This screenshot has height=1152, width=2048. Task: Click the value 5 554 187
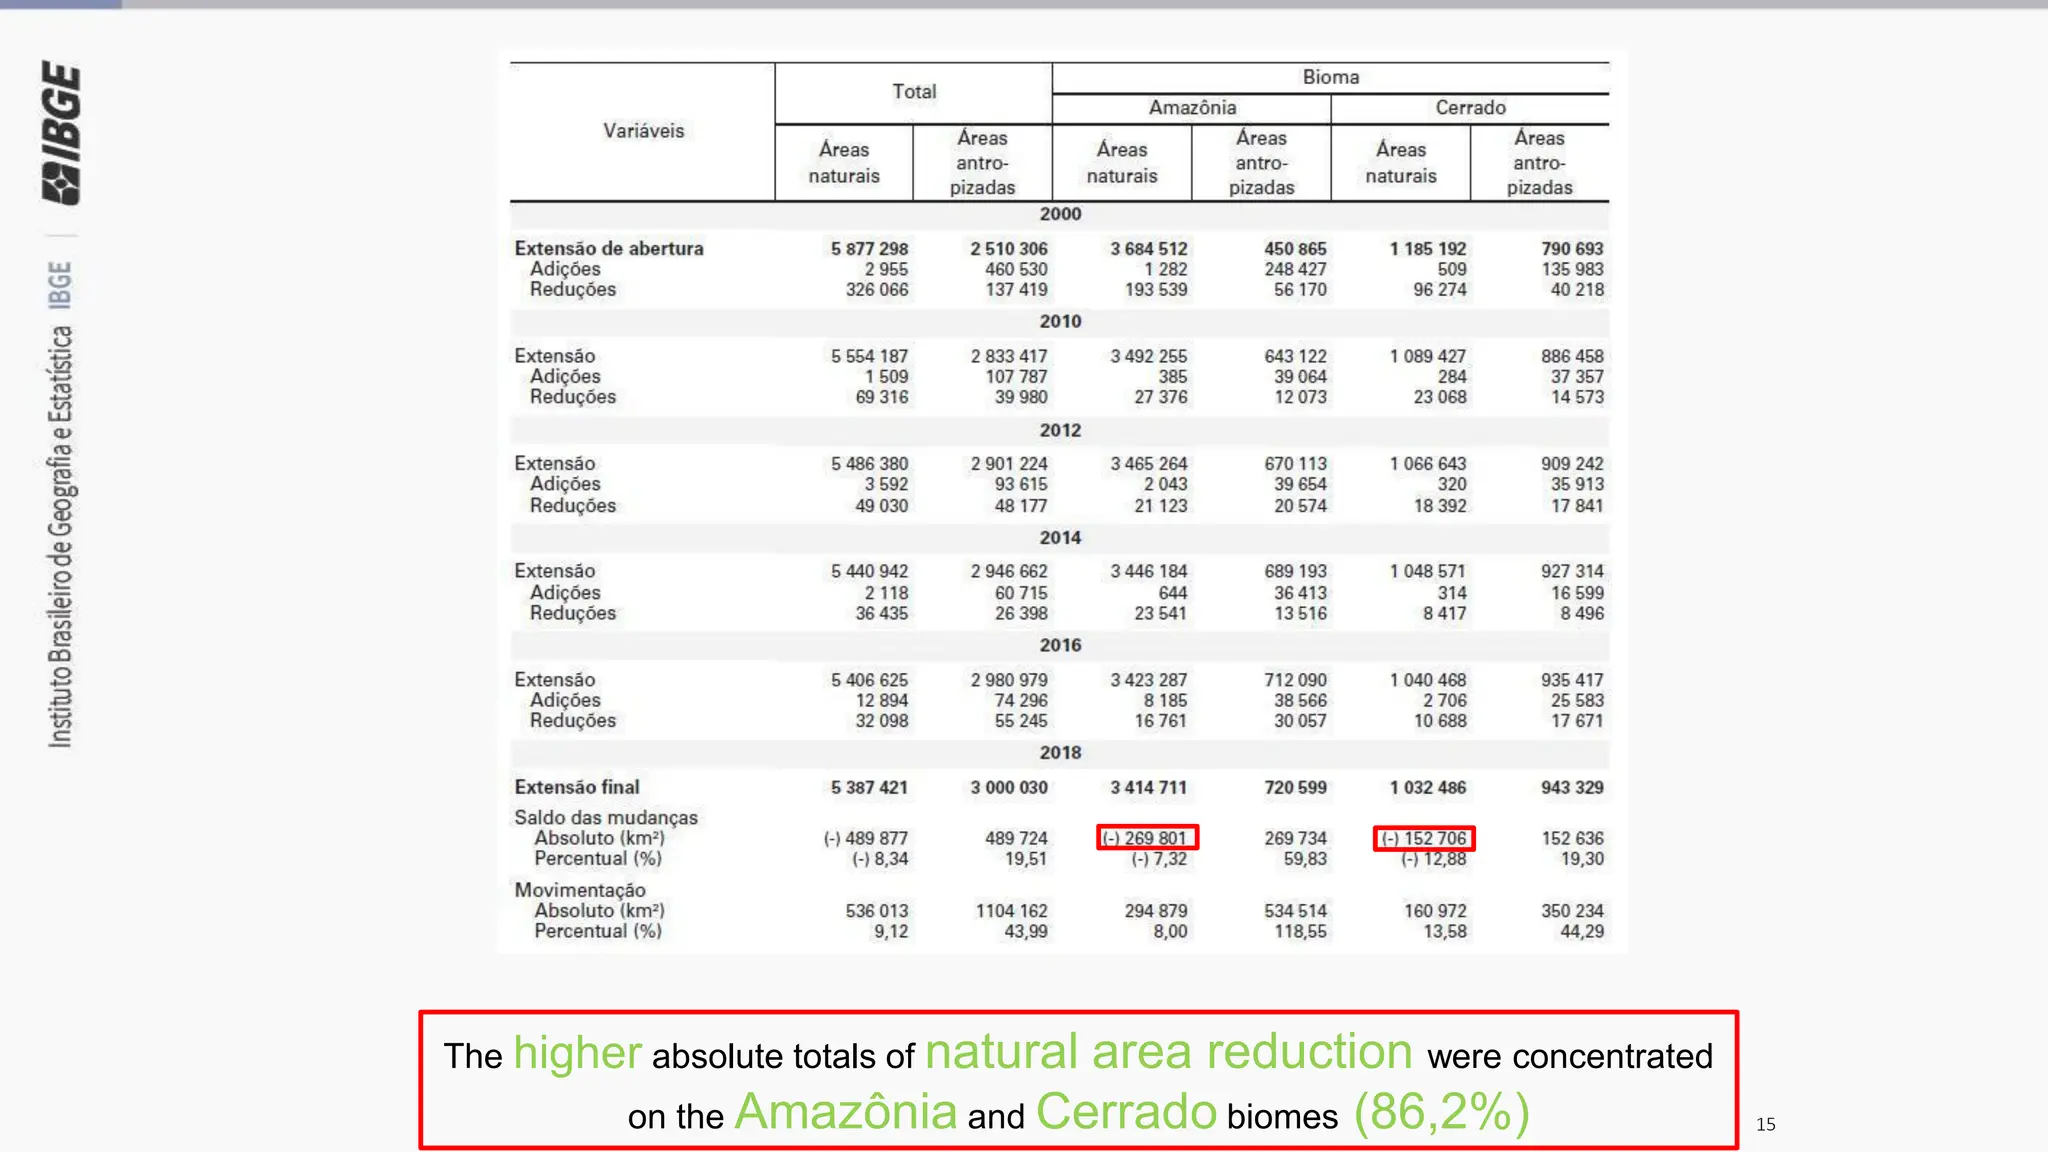869,356
